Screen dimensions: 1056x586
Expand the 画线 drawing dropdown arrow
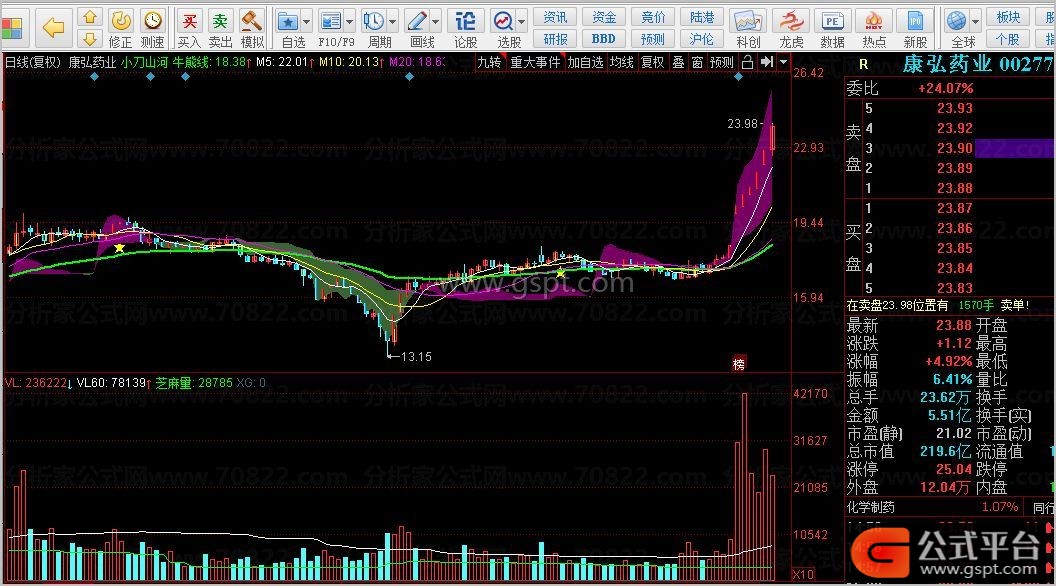[x=436, y=22]
